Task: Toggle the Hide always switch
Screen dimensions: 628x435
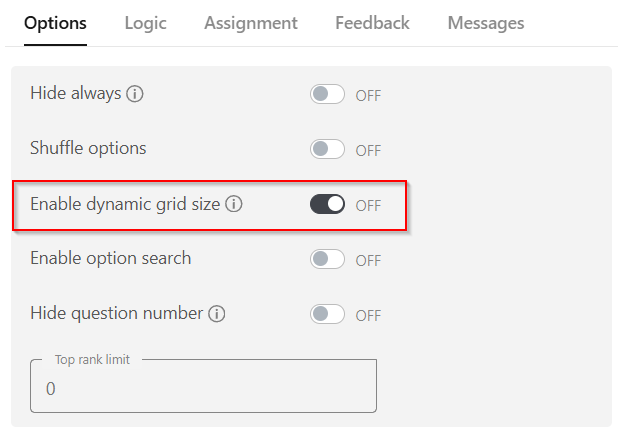Action: point(327,95)
